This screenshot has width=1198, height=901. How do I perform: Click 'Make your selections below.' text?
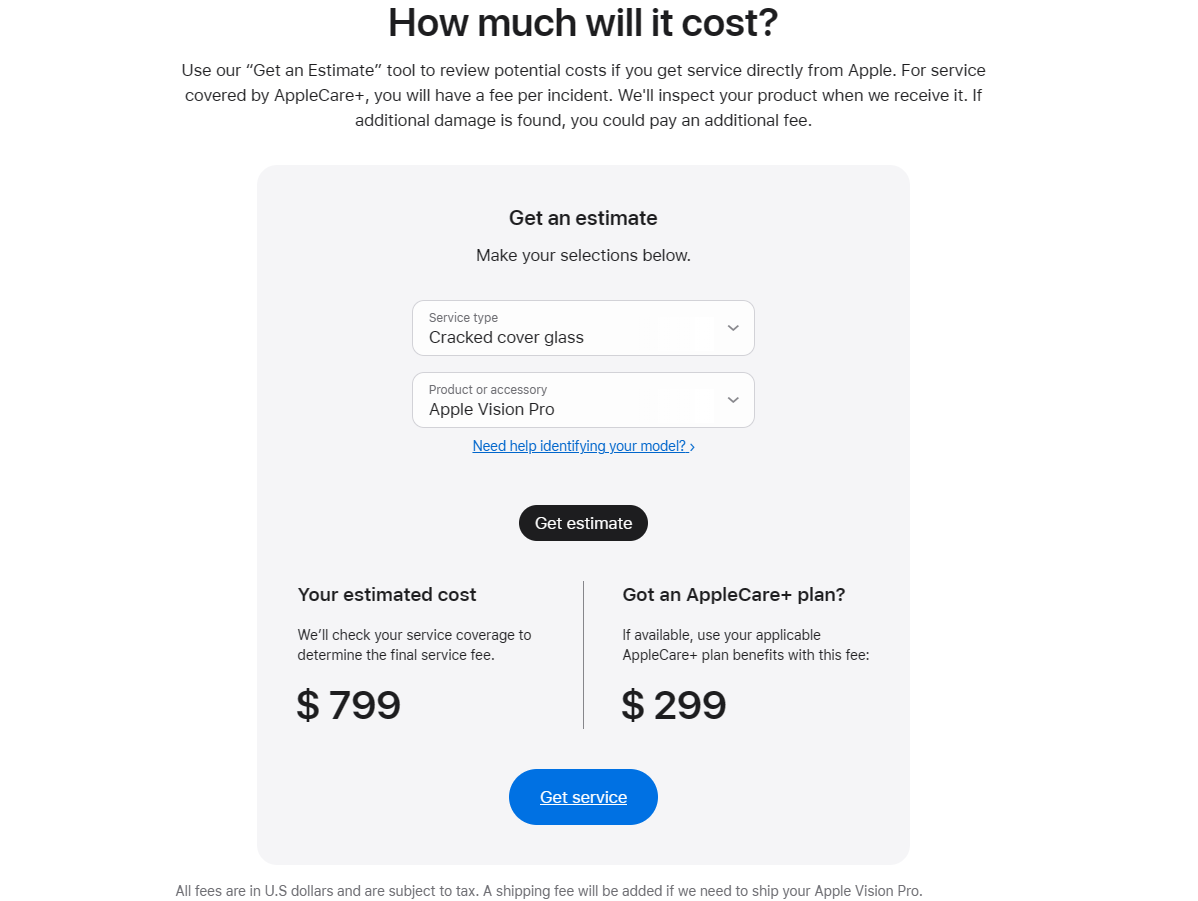click(583, 256)
